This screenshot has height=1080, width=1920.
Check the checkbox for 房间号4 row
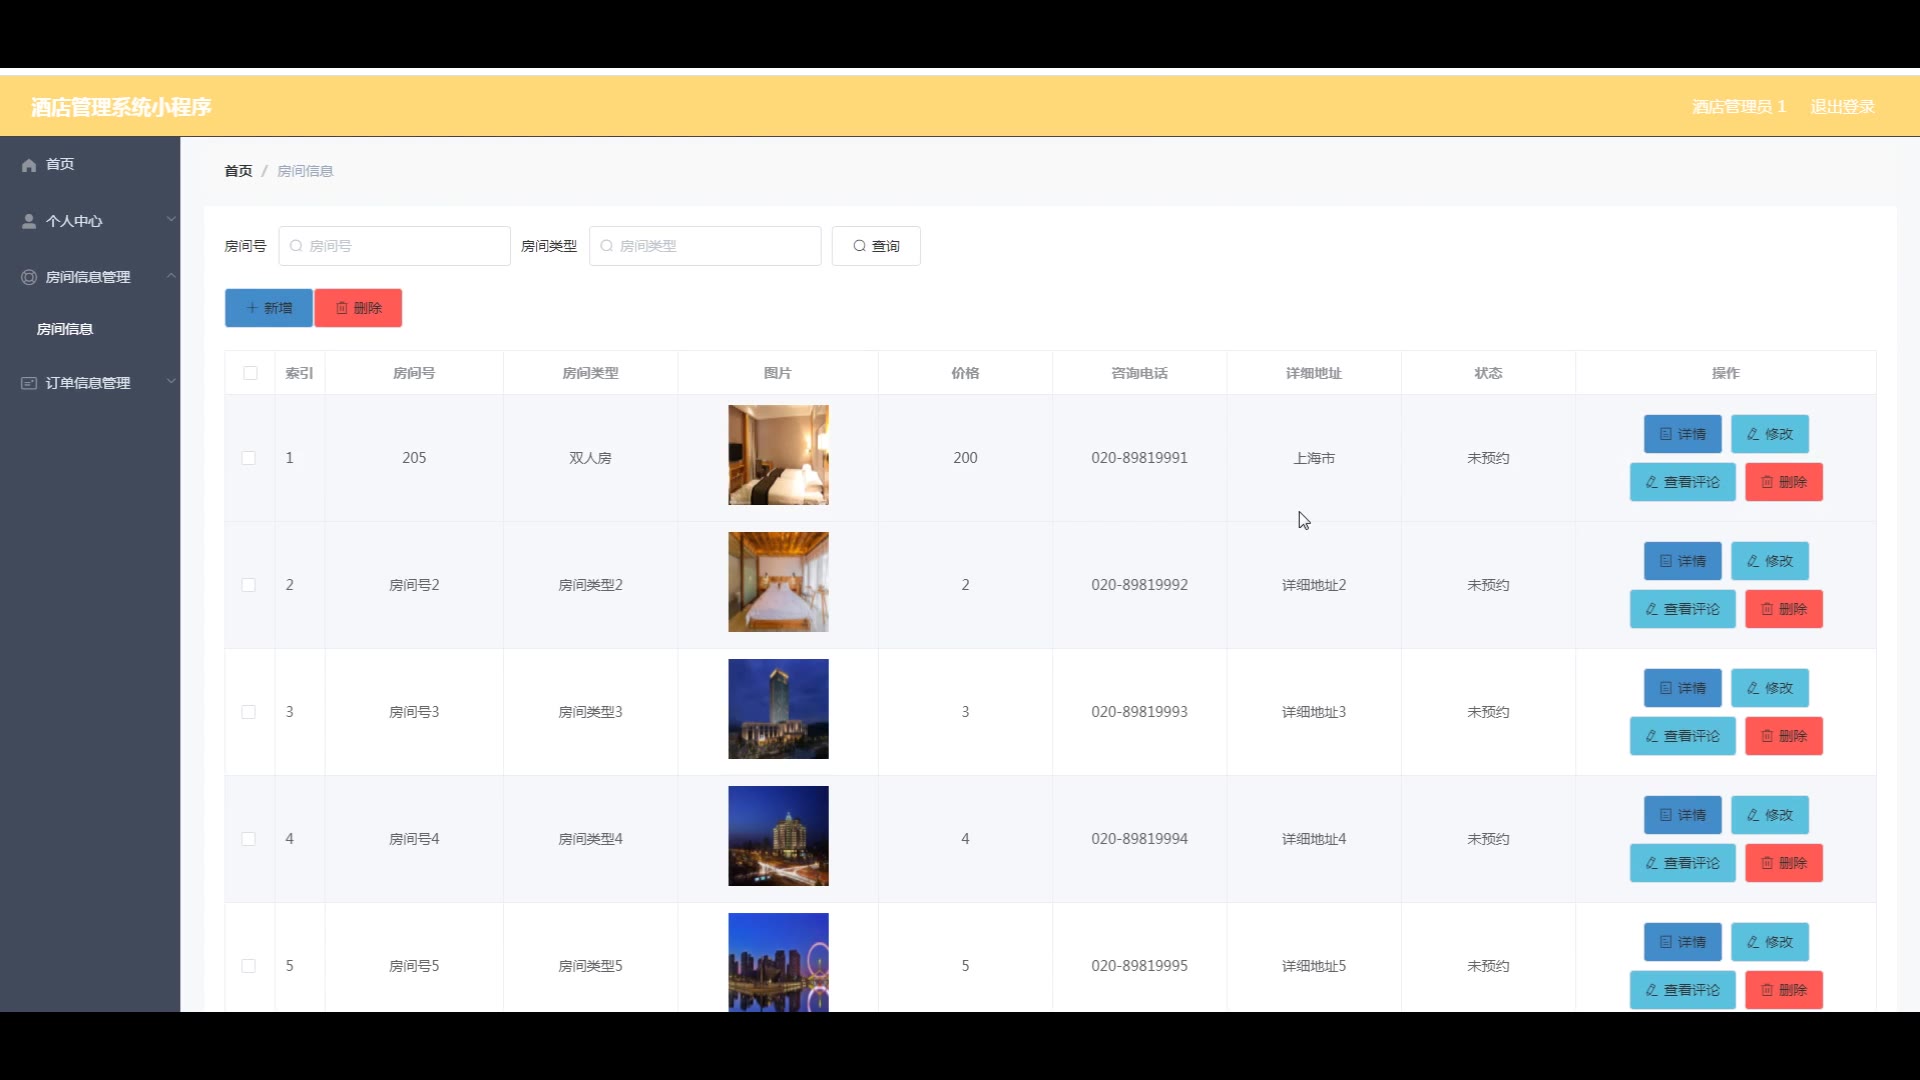pyautogui.click(x=249, y=839)
